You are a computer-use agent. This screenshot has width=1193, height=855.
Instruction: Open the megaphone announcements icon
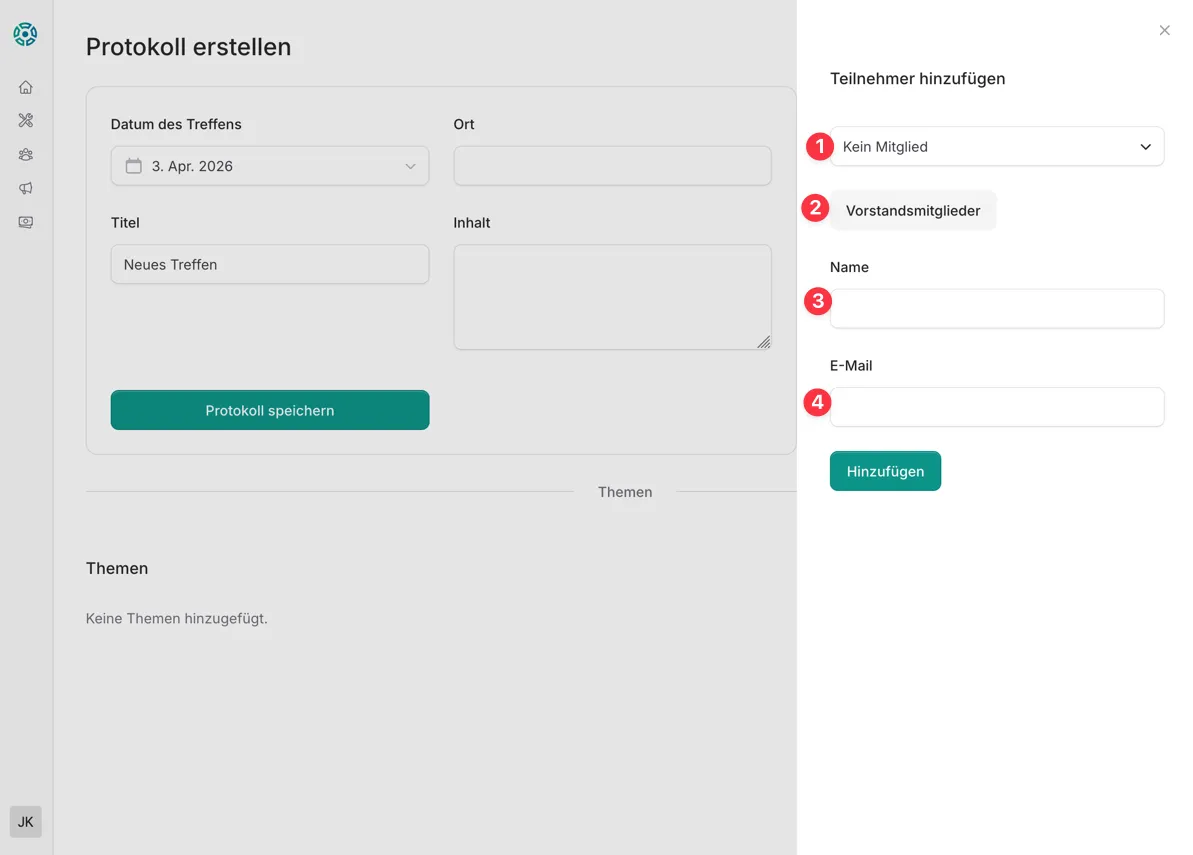click(26, 189)
